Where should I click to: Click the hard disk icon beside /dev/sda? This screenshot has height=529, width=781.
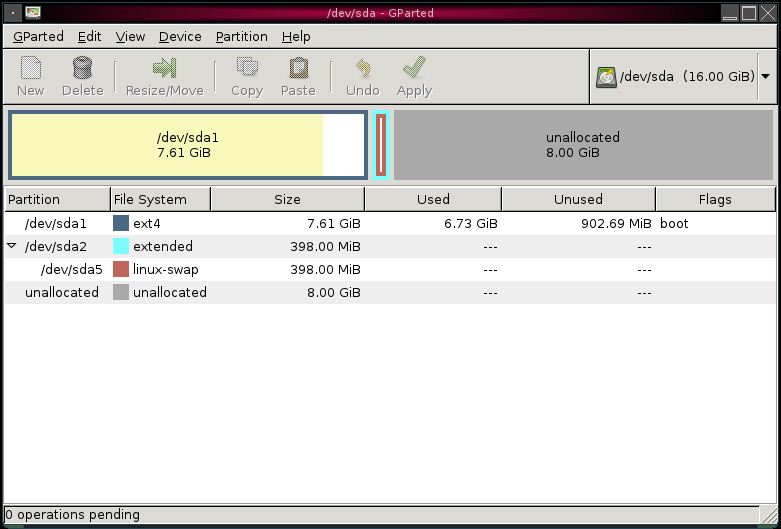tap(606, 77)
